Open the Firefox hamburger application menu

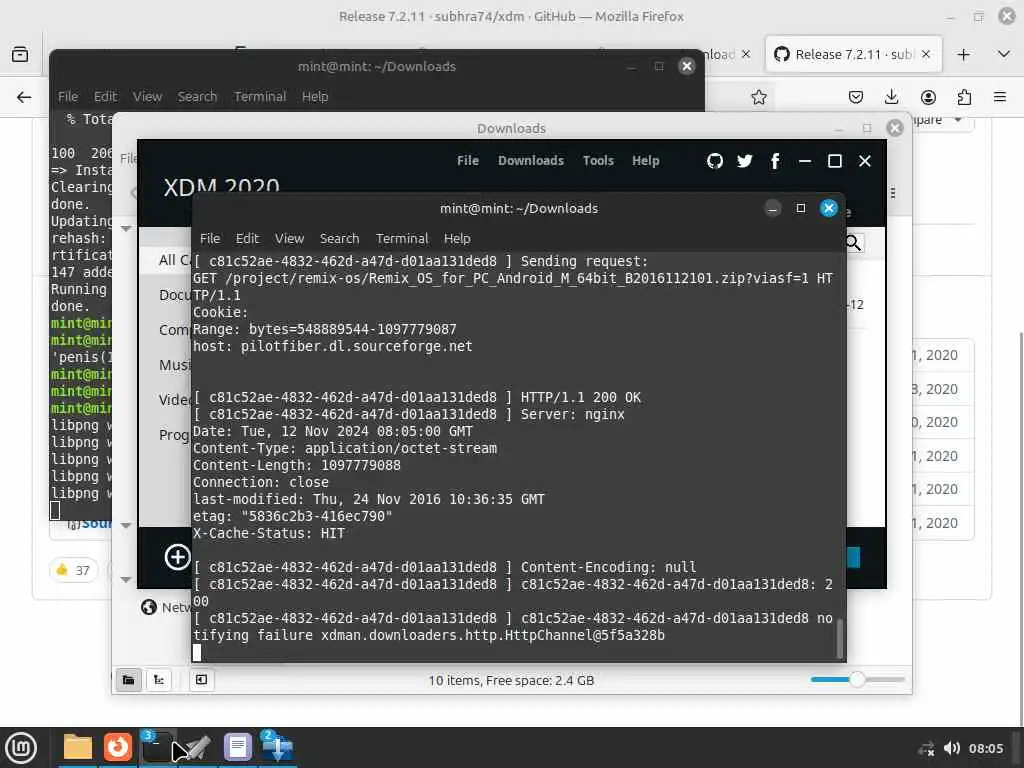1000,97
